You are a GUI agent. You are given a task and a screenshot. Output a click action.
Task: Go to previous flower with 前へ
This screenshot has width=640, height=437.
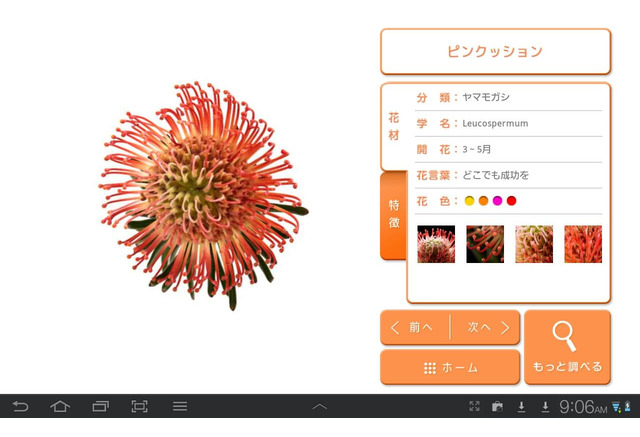pos(415,327)
